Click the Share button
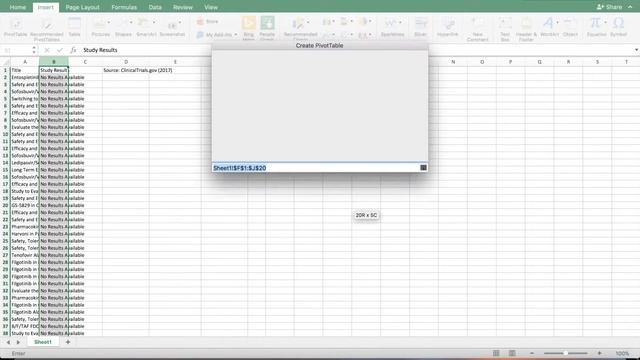 click(609, 7)
